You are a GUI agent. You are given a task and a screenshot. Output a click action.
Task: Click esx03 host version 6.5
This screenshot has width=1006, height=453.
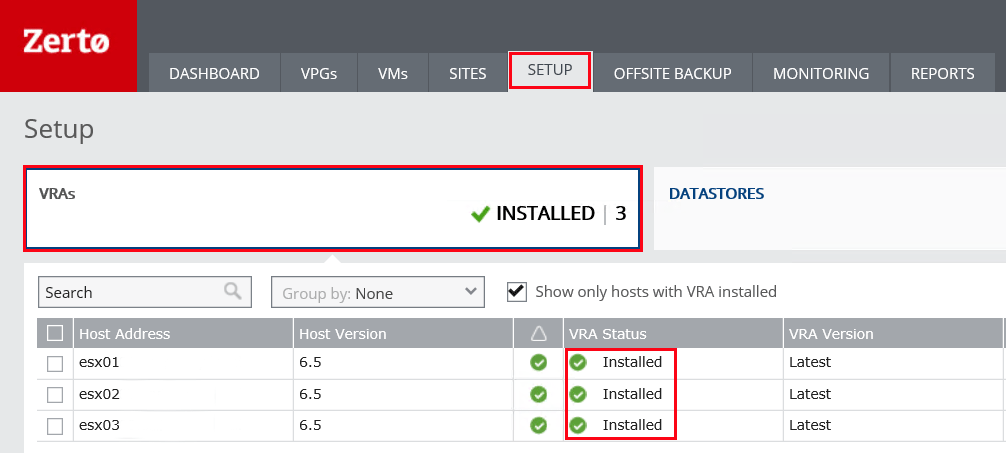pos(311,425)
